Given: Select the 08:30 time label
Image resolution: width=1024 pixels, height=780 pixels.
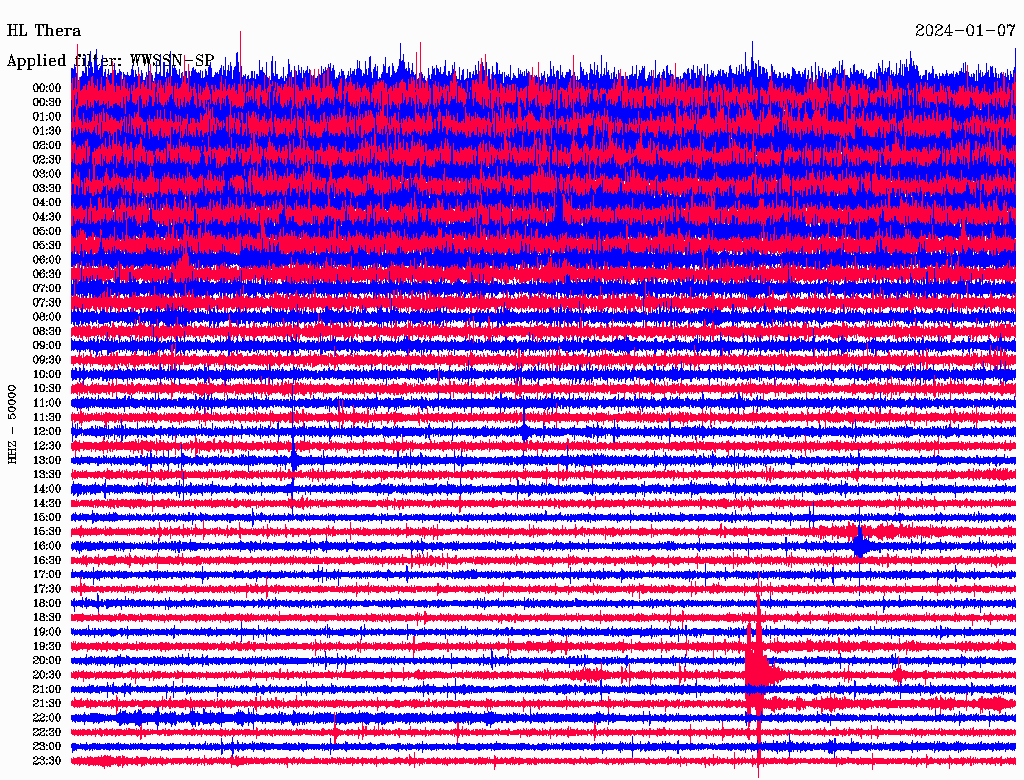Looking at the screenshot, I should coord(47,332).
